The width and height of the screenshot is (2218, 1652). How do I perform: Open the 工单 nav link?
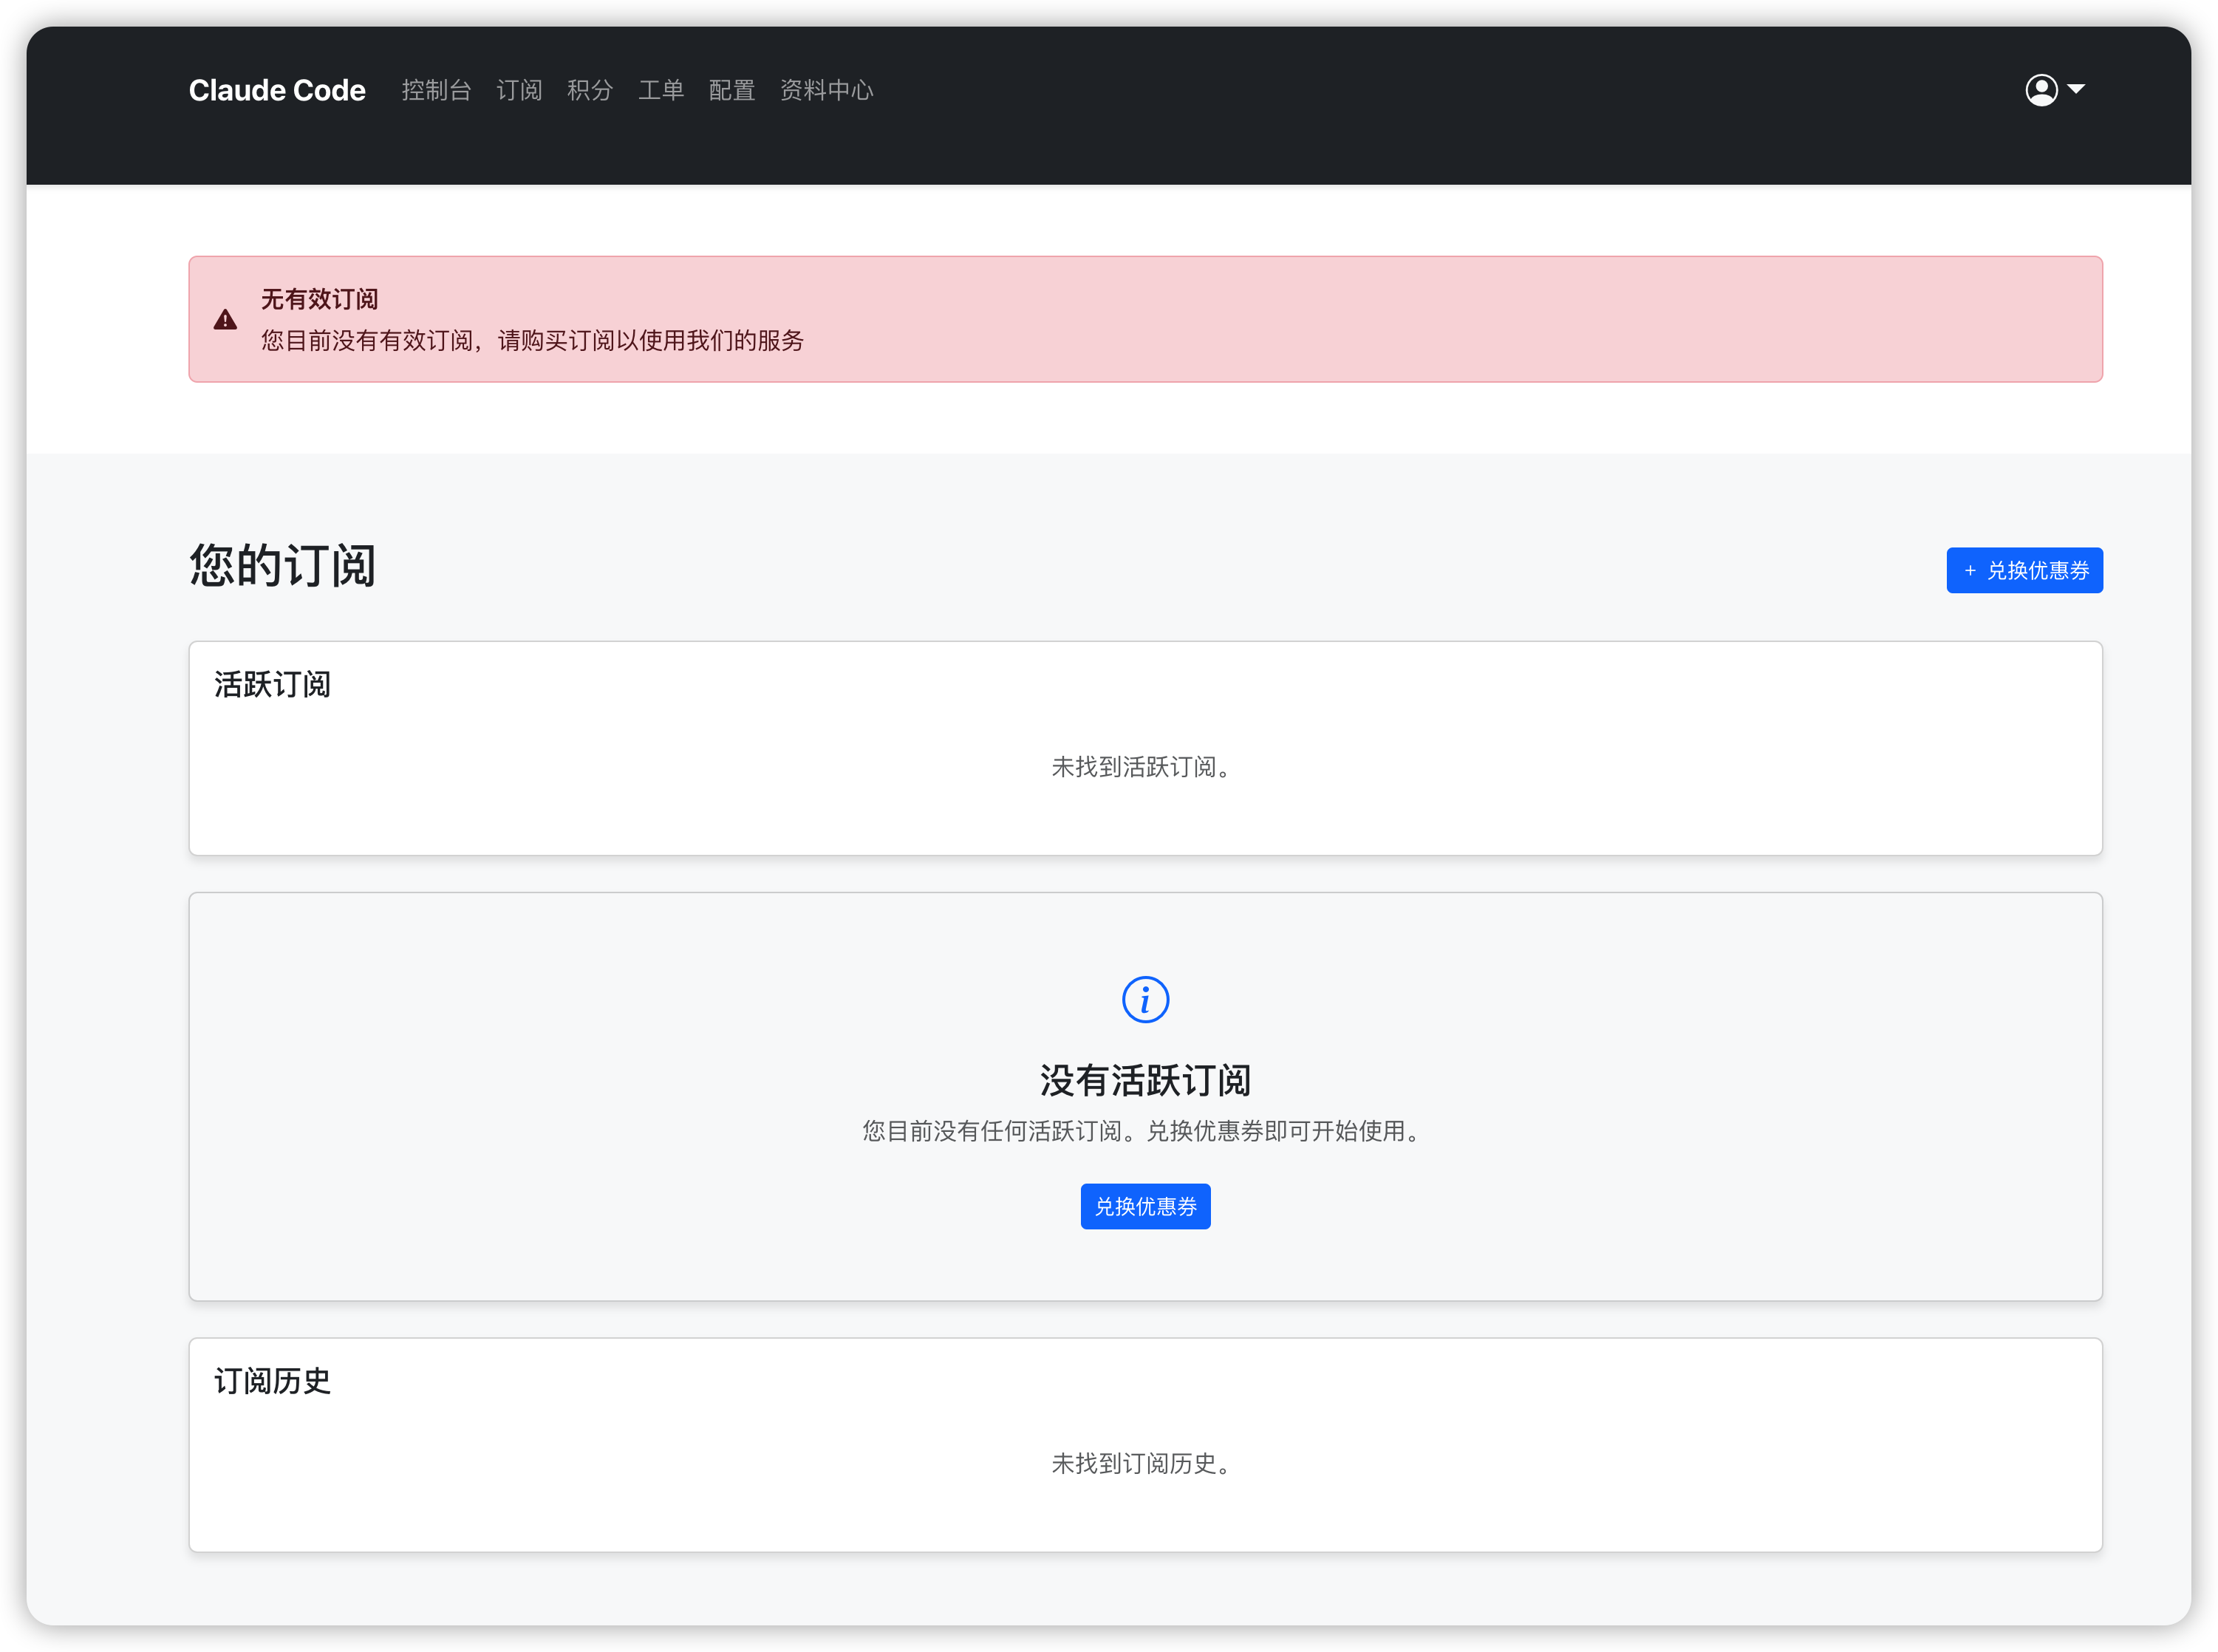point(661,90)
